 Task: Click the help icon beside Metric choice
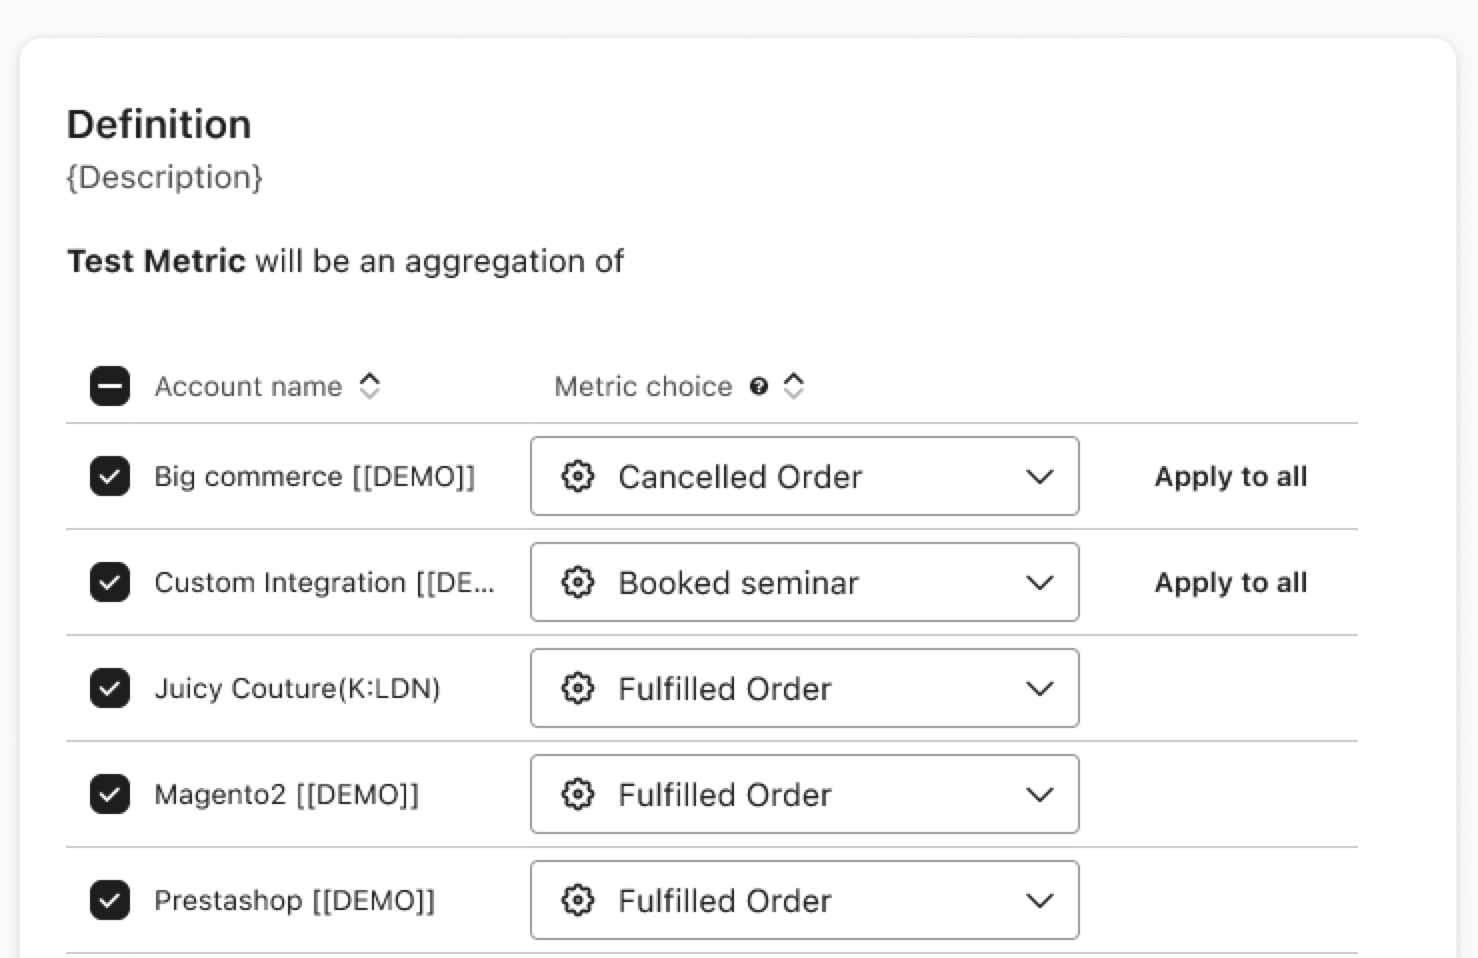click(759, 386)
